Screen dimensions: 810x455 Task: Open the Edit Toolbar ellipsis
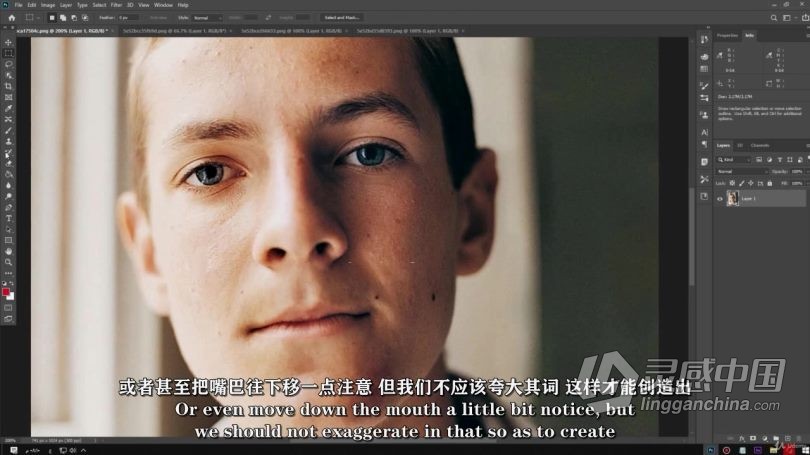[x=8, y=273]
